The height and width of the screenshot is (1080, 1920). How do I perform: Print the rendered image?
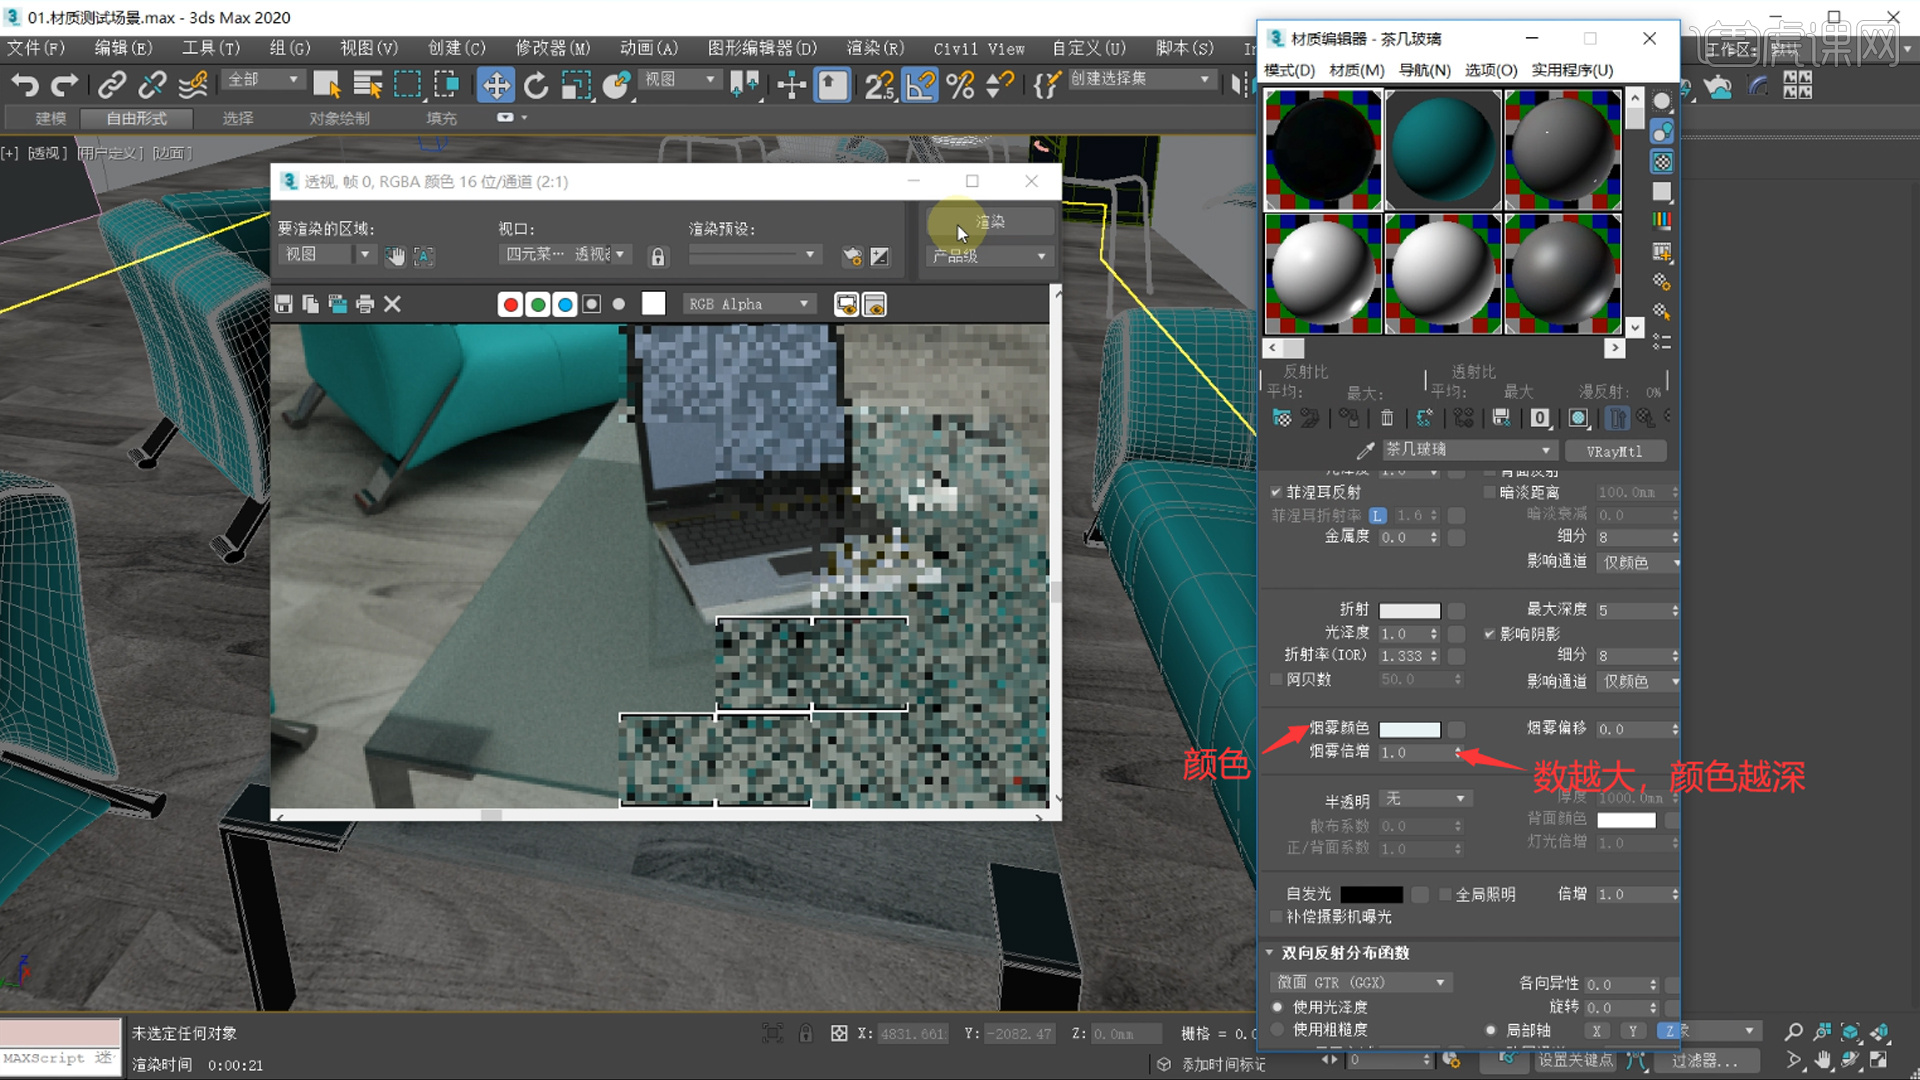(x=364, y=304)
